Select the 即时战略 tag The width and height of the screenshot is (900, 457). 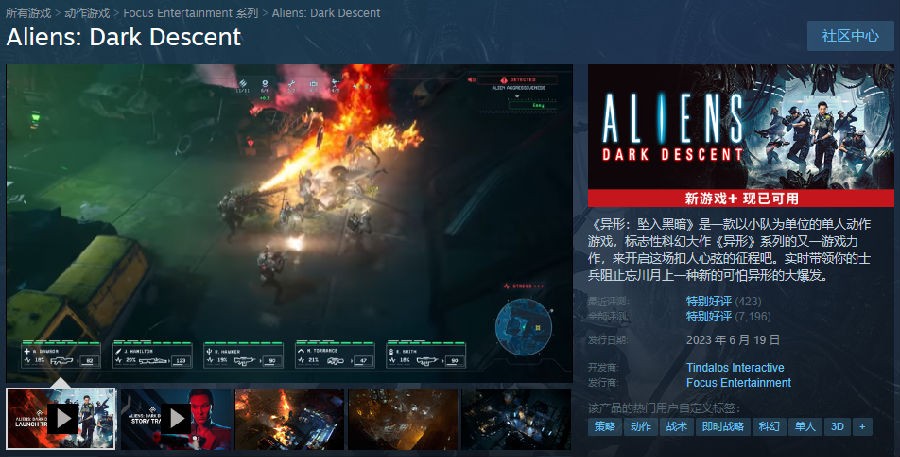tap(723, 427)
